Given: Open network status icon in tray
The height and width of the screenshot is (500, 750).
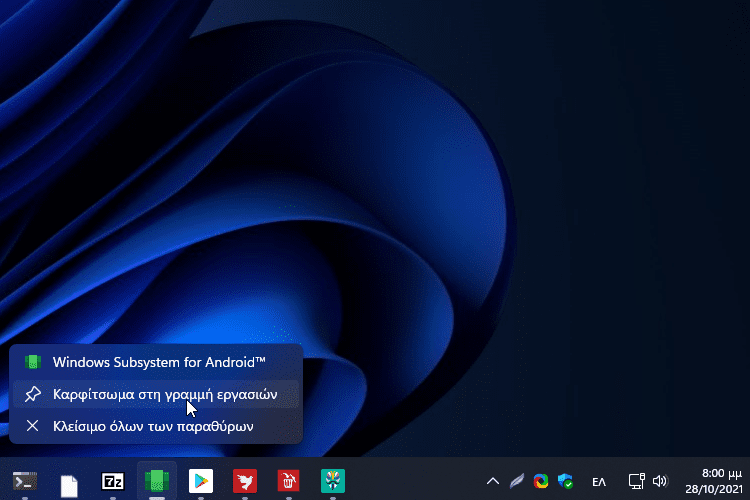Looking at the screenshot, I should click(x=636, y=481).
